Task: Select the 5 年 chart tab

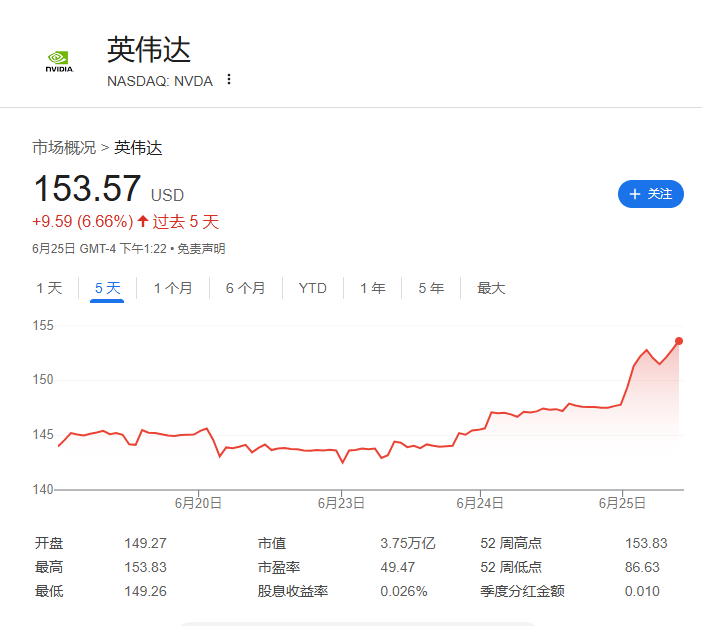Action: click(x=431, y=288)
